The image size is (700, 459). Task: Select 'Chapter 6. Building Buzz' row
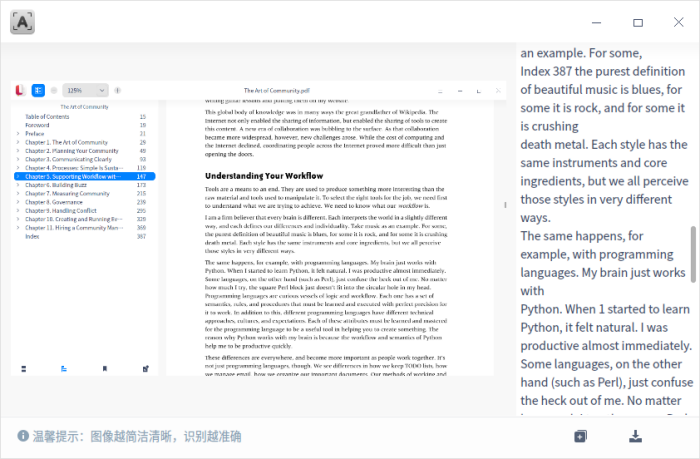(85, 185)
